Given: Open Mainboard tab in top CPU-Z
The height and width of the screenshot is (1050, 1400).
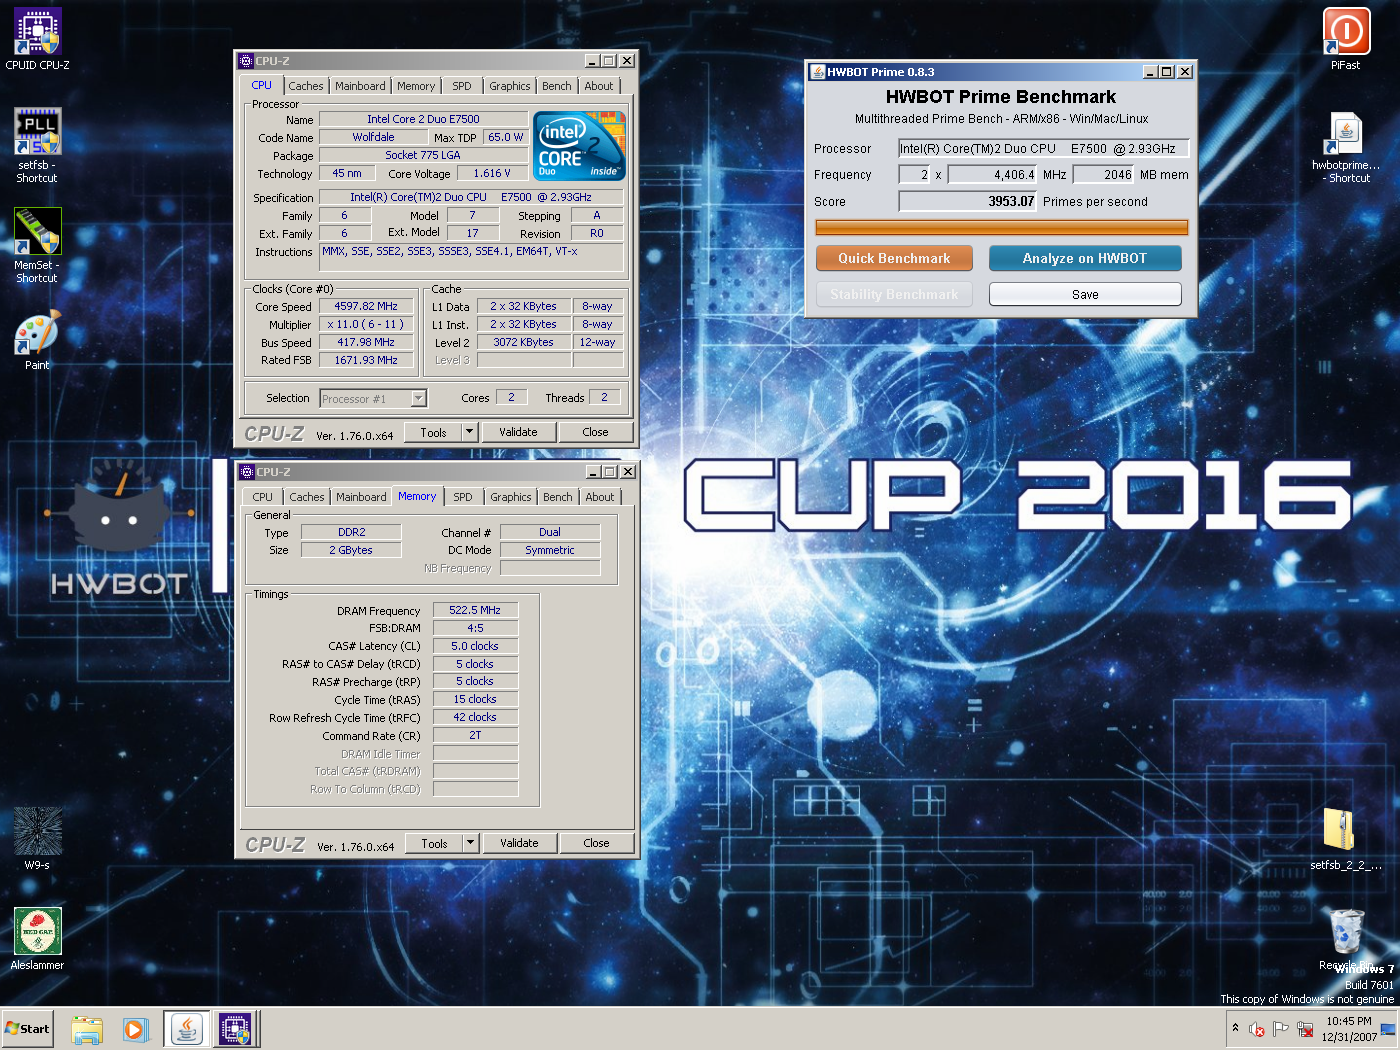Looking at the screenshot, I should pyautogui.click(x=360, y=86).
